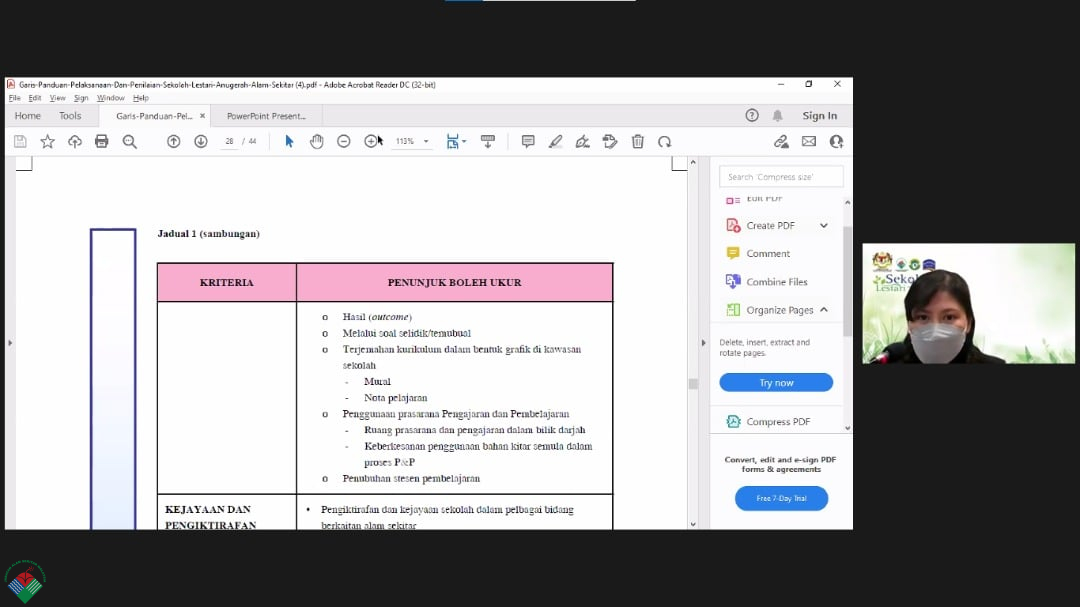Screen dimensions: 1080x607
Task: Open the Sign document pen tool
Action: point(583,141)
